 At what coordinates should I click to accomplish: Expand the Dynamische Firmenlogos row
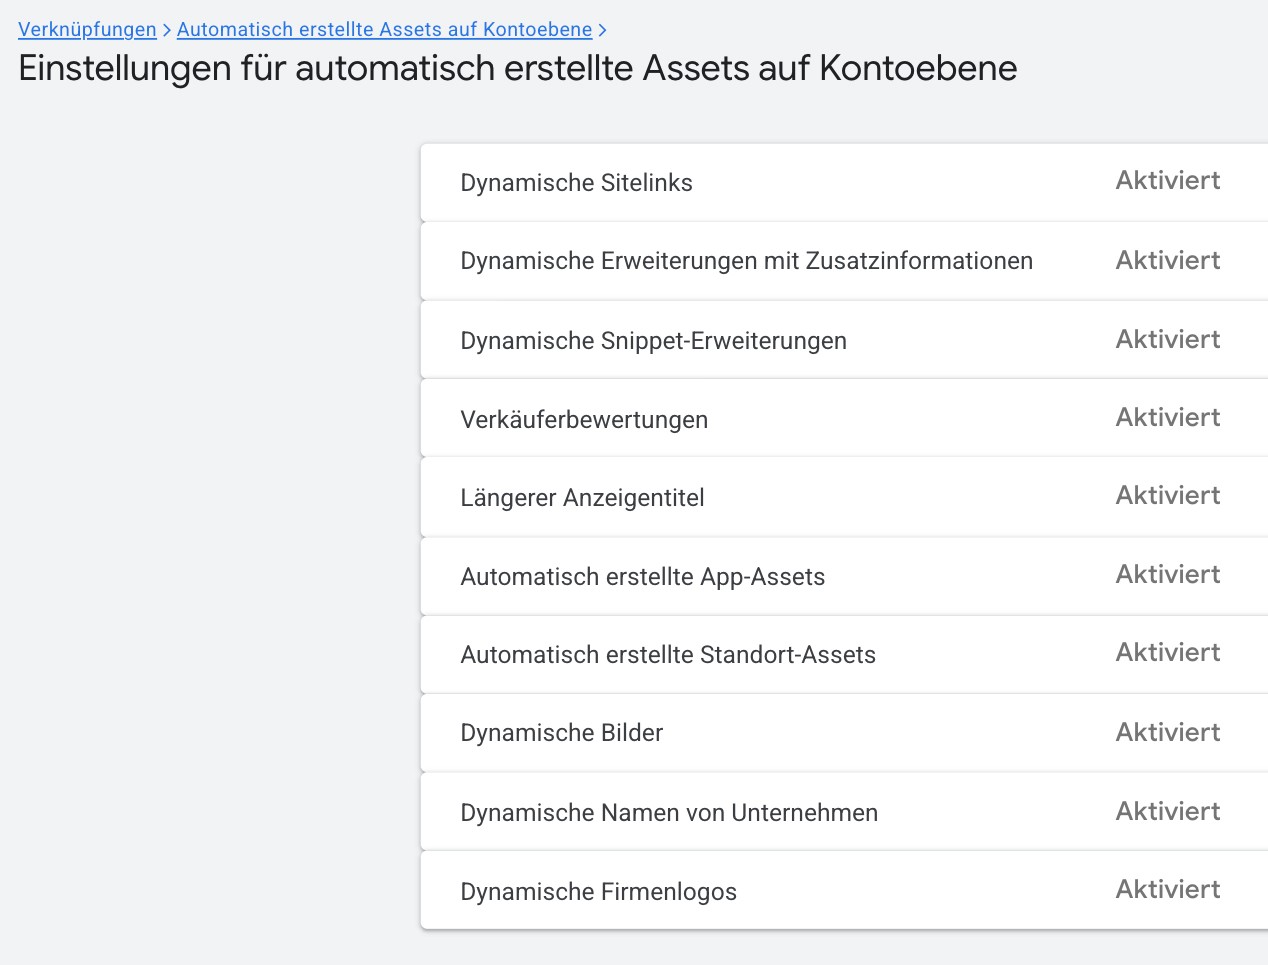coord(597,890)
